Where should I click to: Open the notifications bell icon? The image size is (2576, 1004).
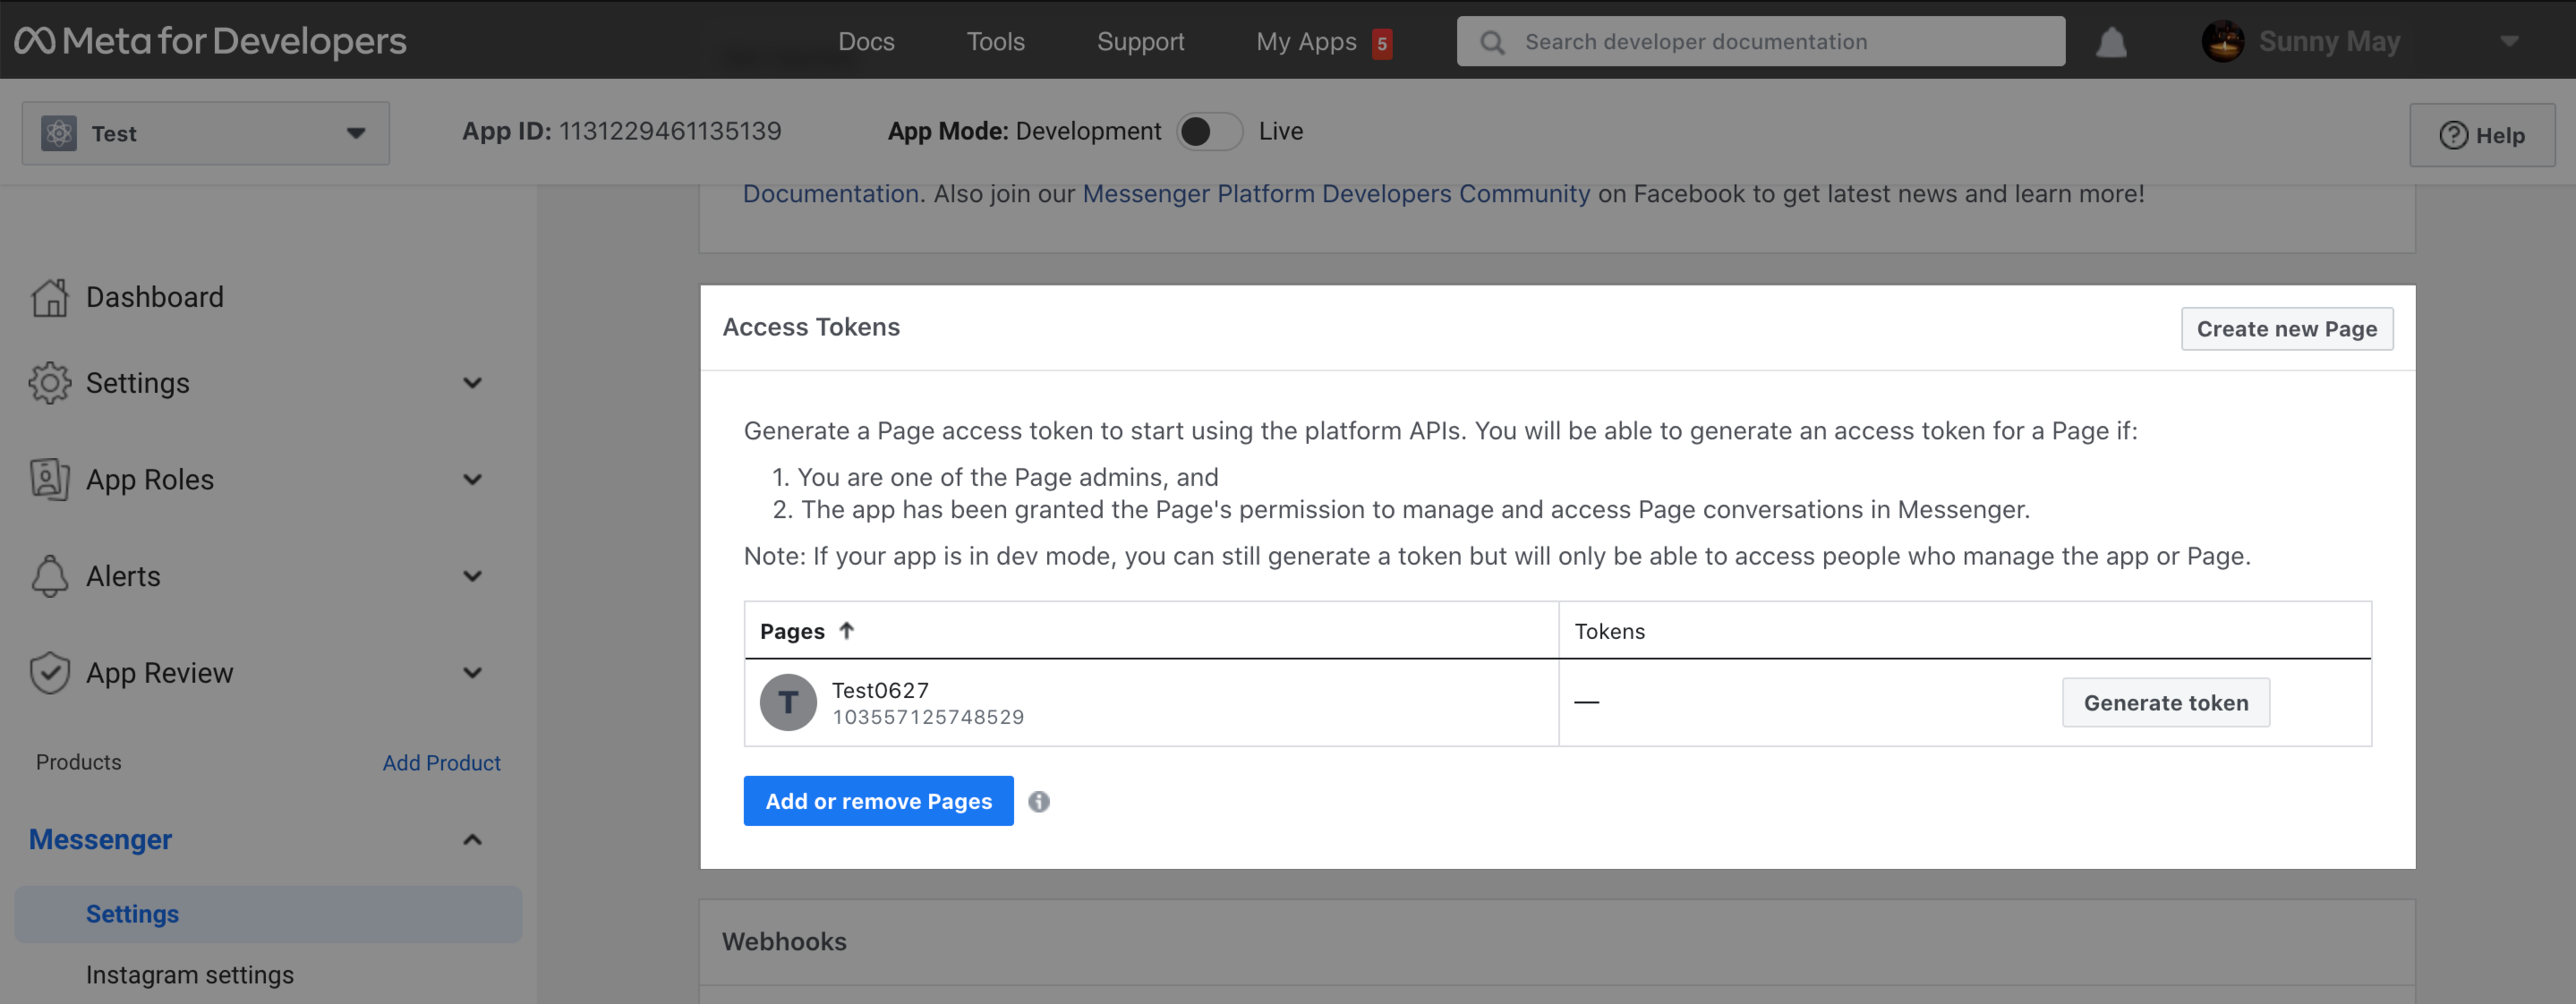[x=2111, y=42]
